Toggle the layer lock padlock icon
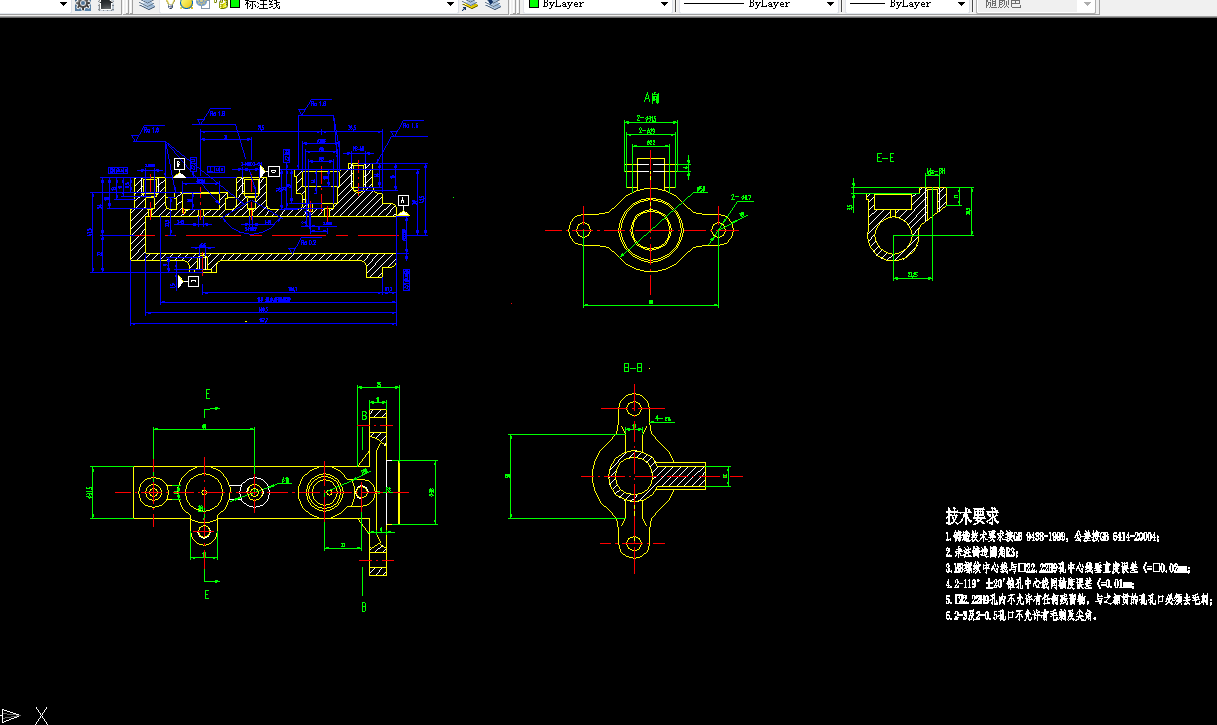This screenshot has width=1217, height=725. [222, 4]
